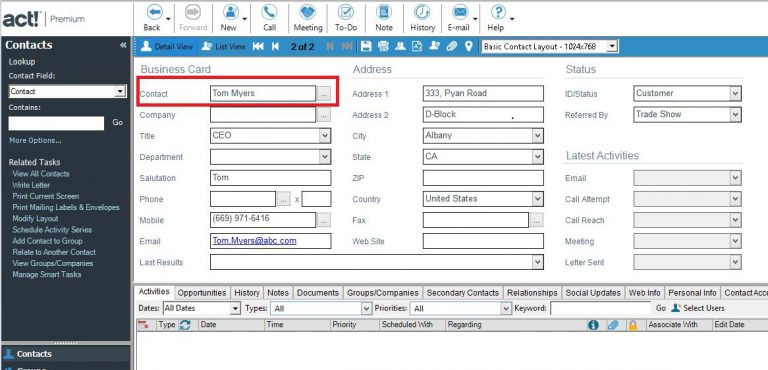Switch to List View
This screenshot has width=768, height=370.
pyautogui.click(x=223, y=47)
